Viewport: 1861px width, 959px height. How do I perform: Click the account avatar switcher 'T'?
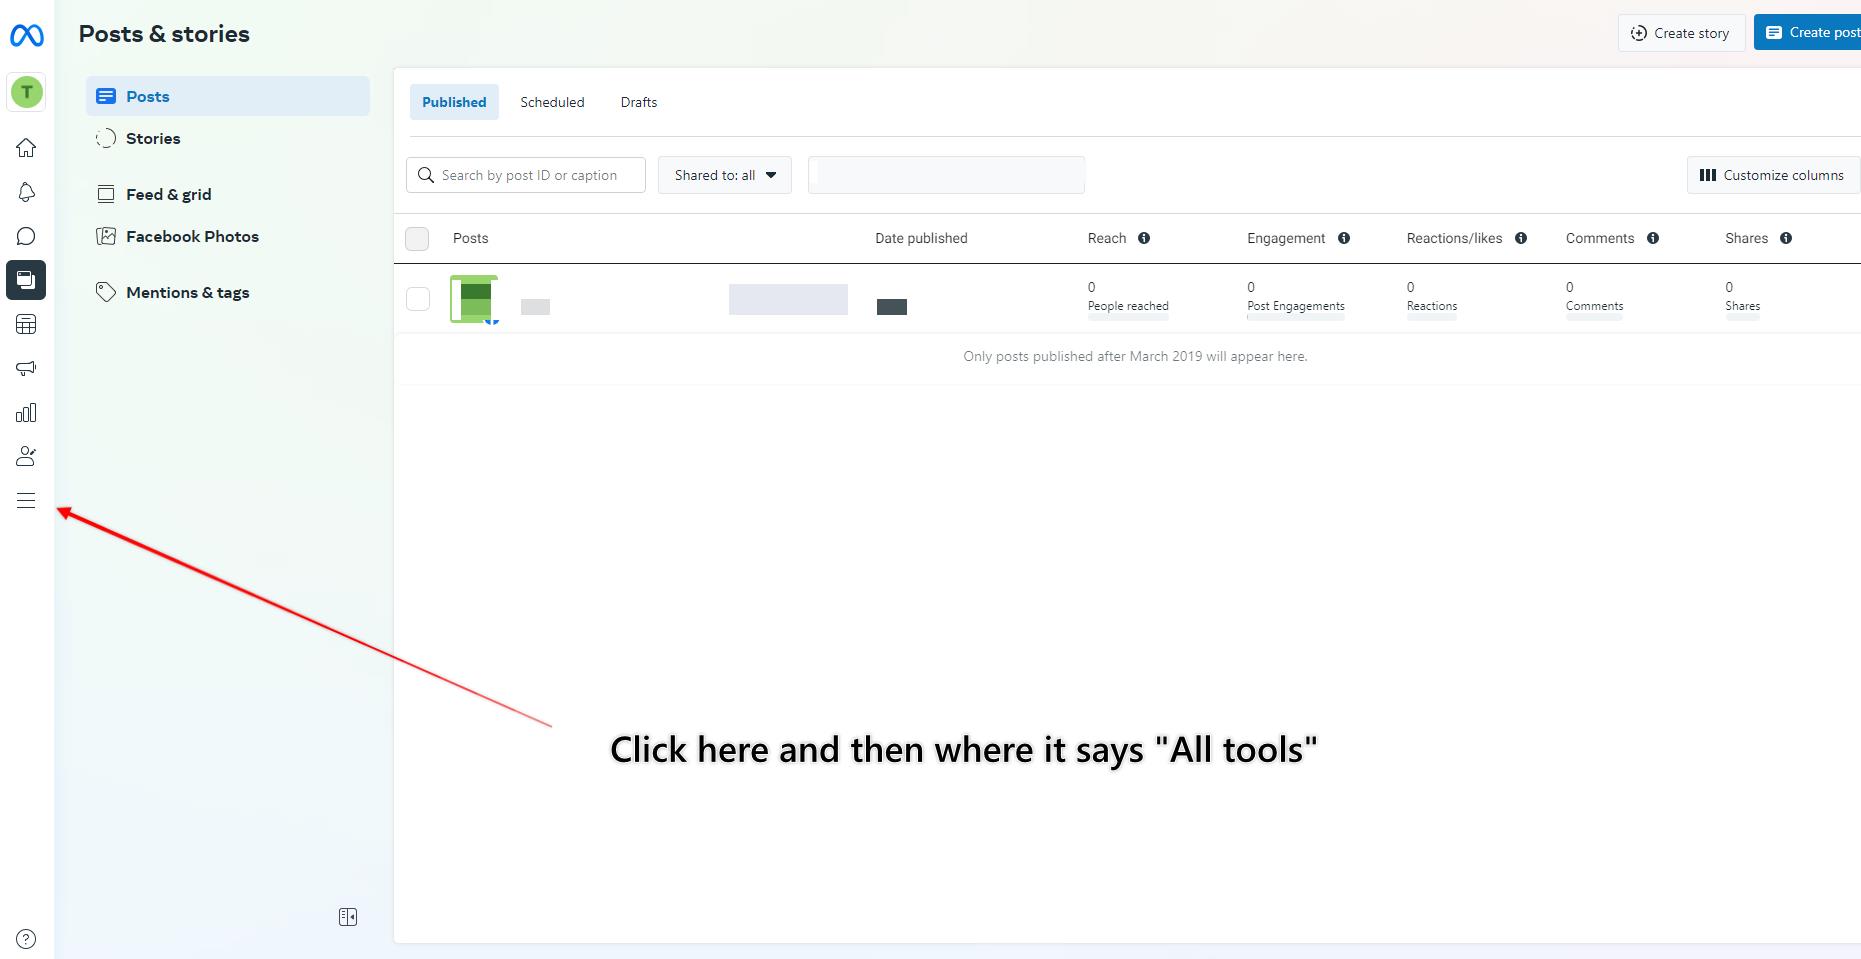(x=26, y=92)
